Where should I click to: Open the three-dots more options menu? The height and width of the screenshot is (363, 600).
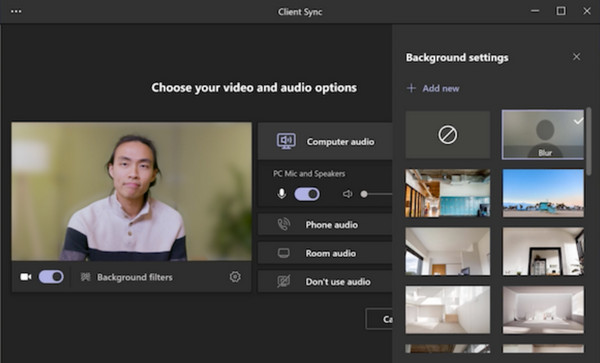click(x=16, y=11)
